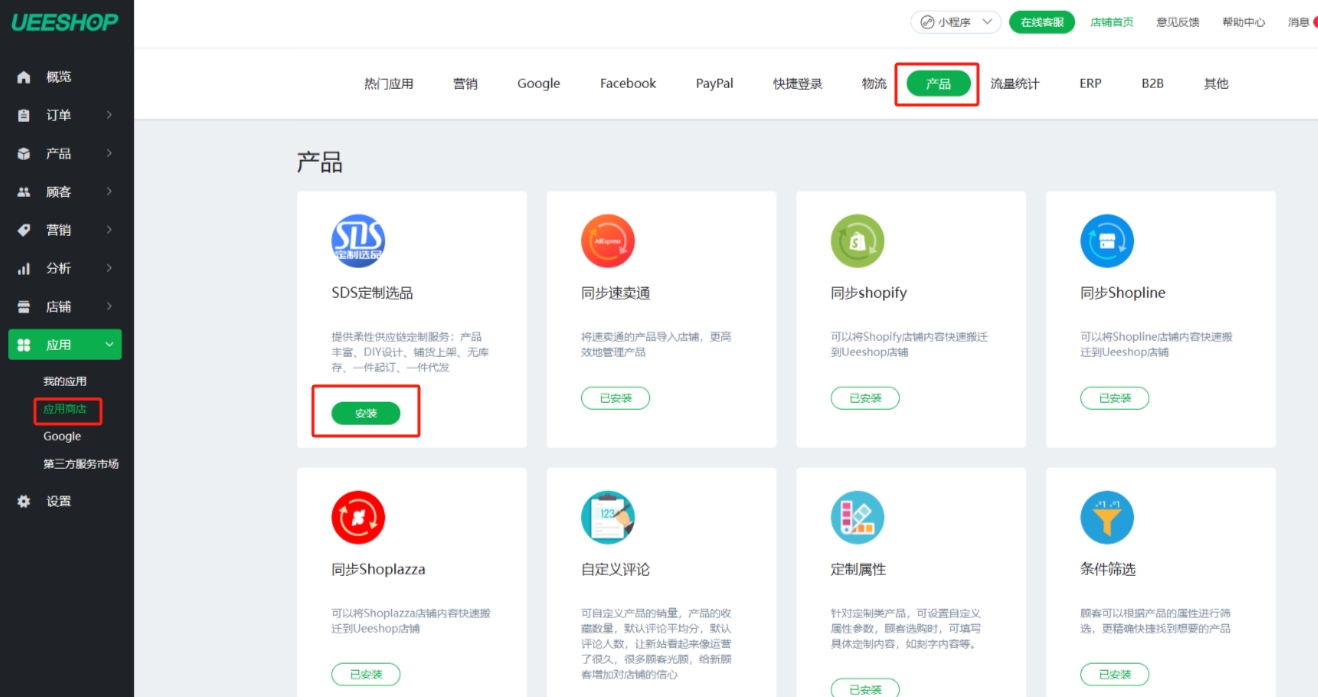Click the grid icon beside 应用
Image resolution: width=1318 pixels, height=697 pixels.
[24, 345]
